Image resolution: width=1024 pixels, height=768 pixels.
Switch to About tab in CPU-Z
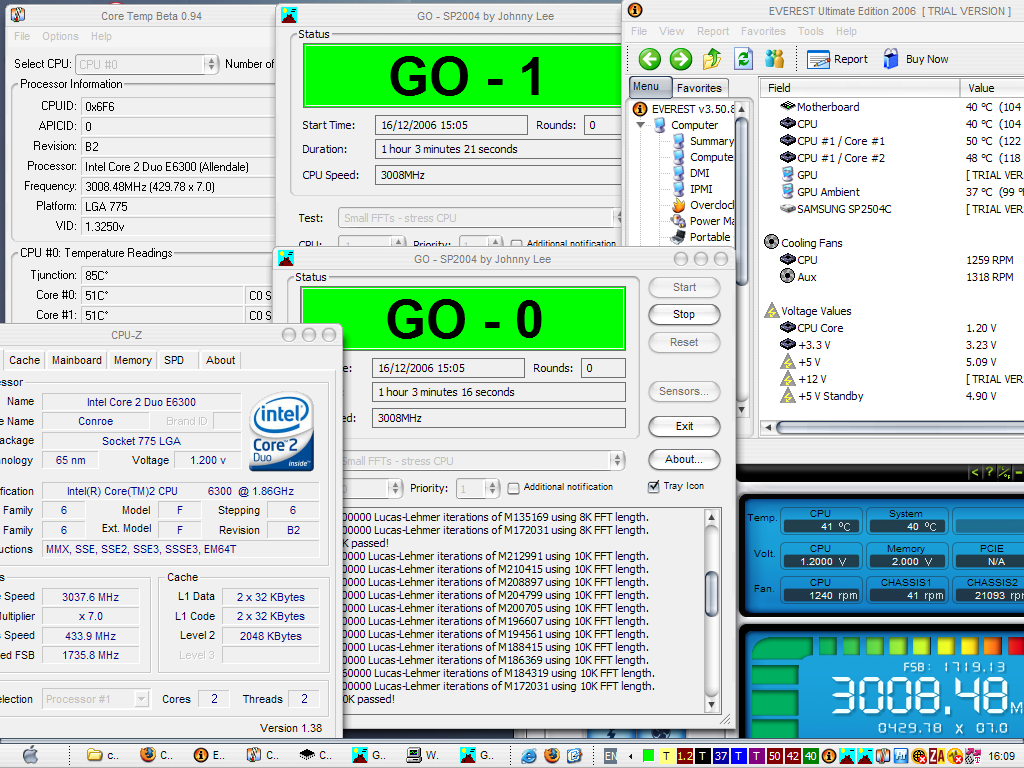pyautogui.click(x=221, y=360)
